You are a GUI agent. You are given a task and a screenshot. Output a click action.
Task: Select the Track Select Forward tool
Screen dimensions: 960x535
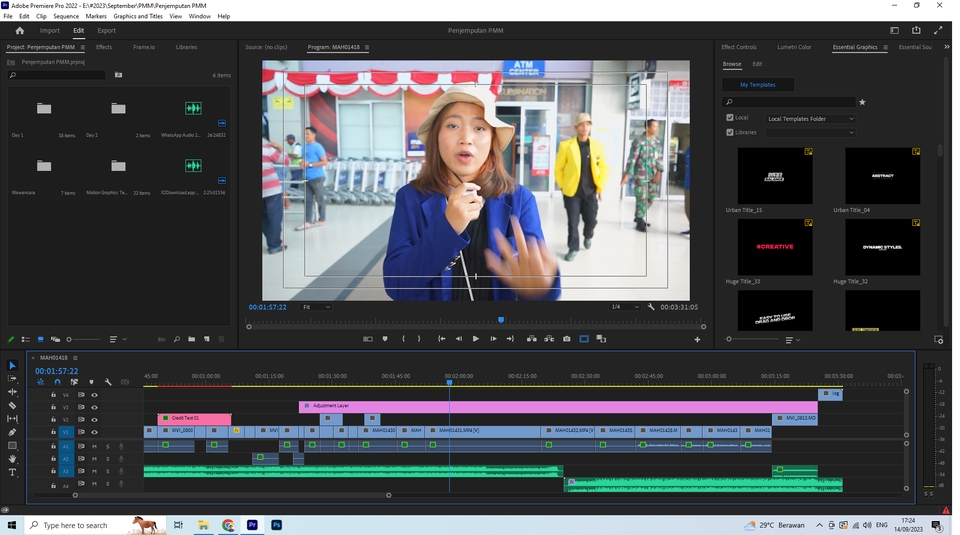(x=12, y=379)
